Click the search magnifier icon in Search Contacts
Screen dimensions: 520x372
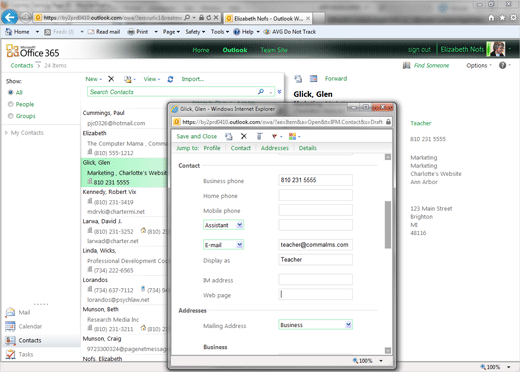click(261, 92)
